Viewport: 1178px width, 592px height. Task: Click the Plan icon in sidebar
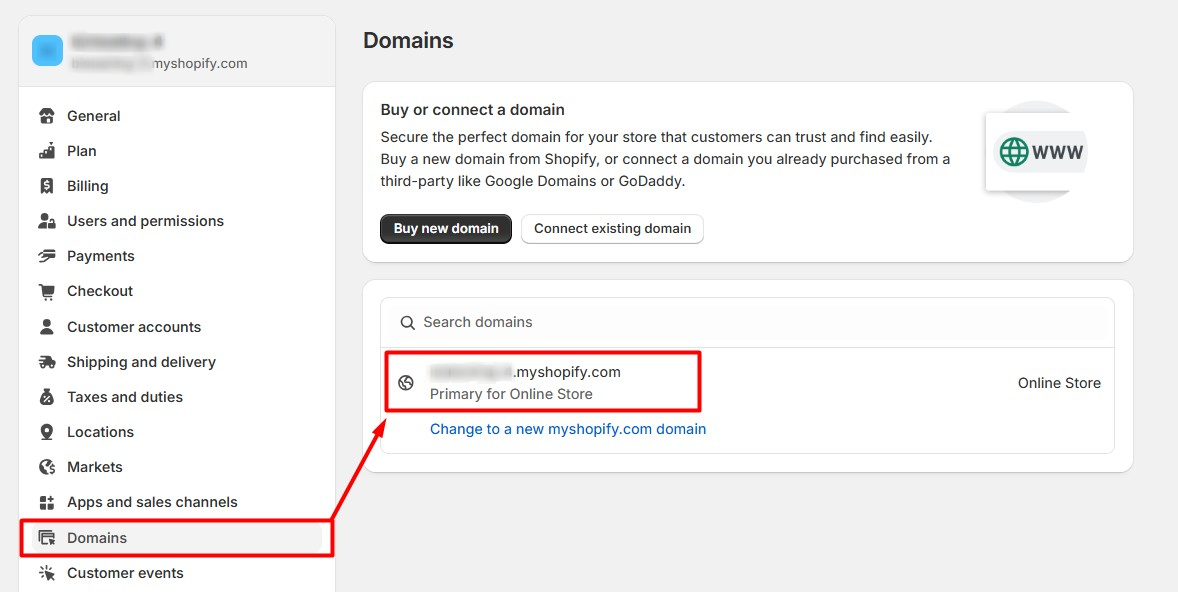coord(47,151)
